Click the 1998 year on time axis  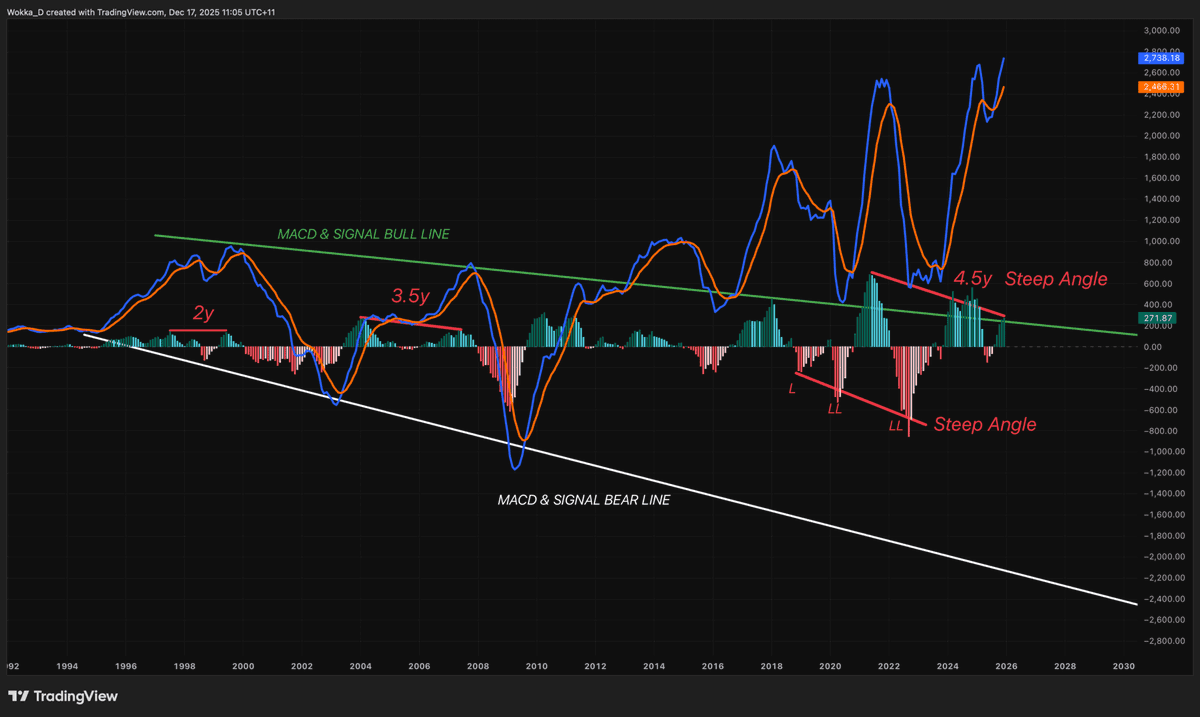[185, 665]
